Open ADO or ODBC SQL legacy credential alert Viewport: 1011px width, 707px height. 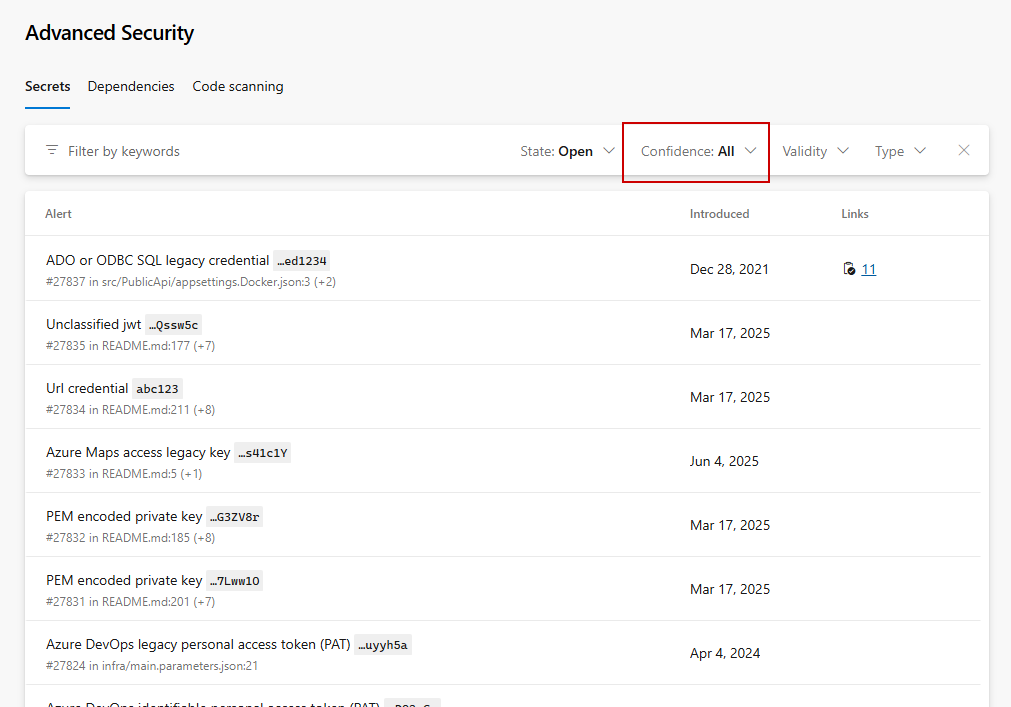pos(157,261)
